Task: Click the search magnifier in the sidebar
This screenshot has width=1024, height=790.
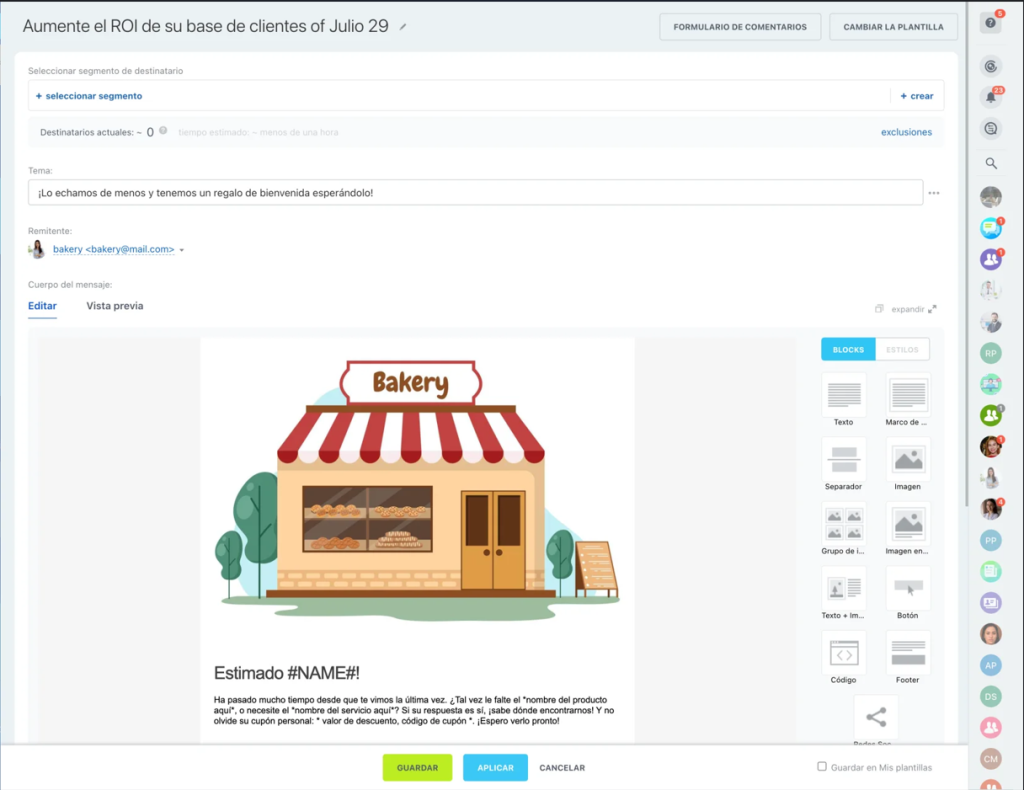Action: point(991,163)
